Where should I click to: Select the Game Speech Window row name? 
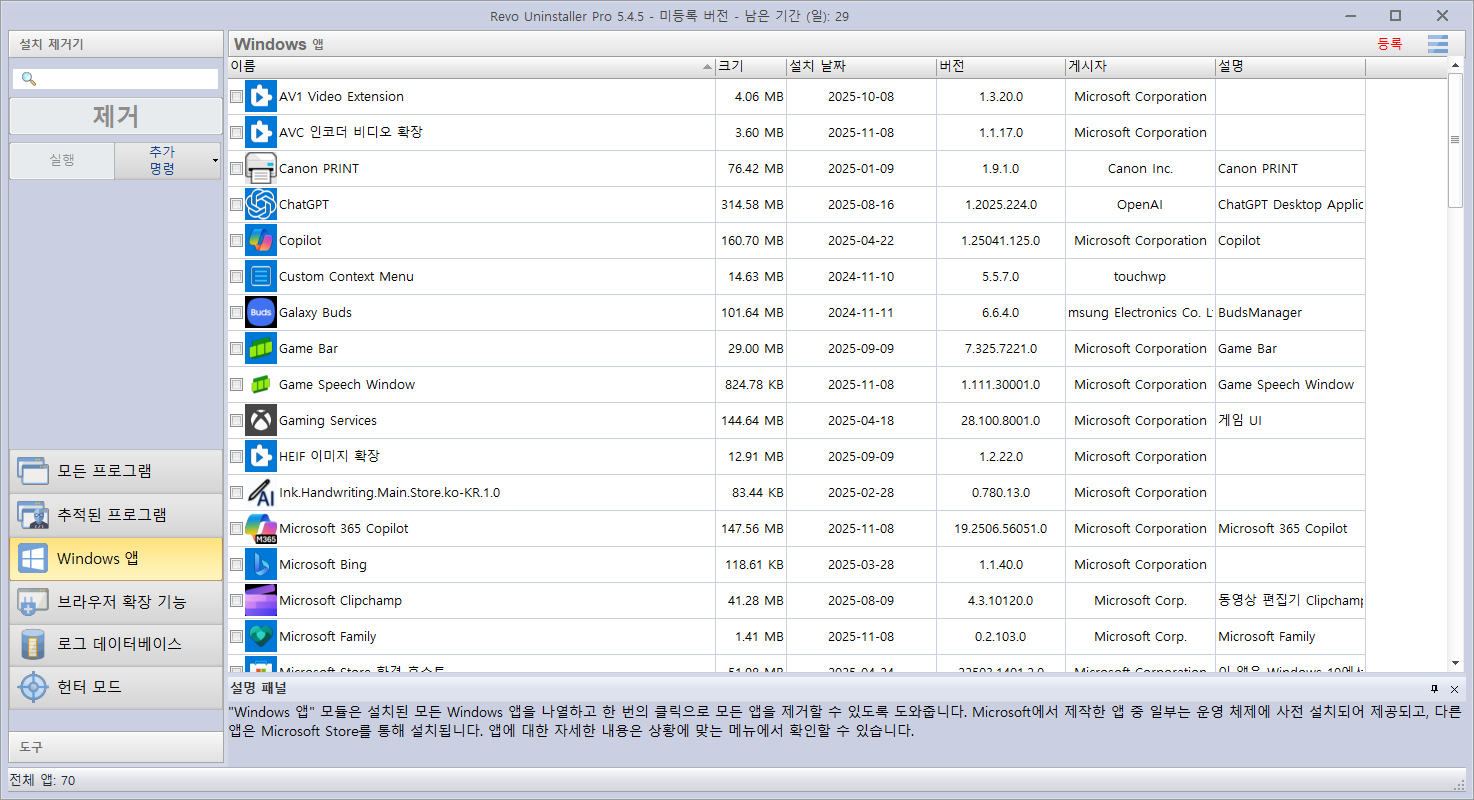point(347,385)
